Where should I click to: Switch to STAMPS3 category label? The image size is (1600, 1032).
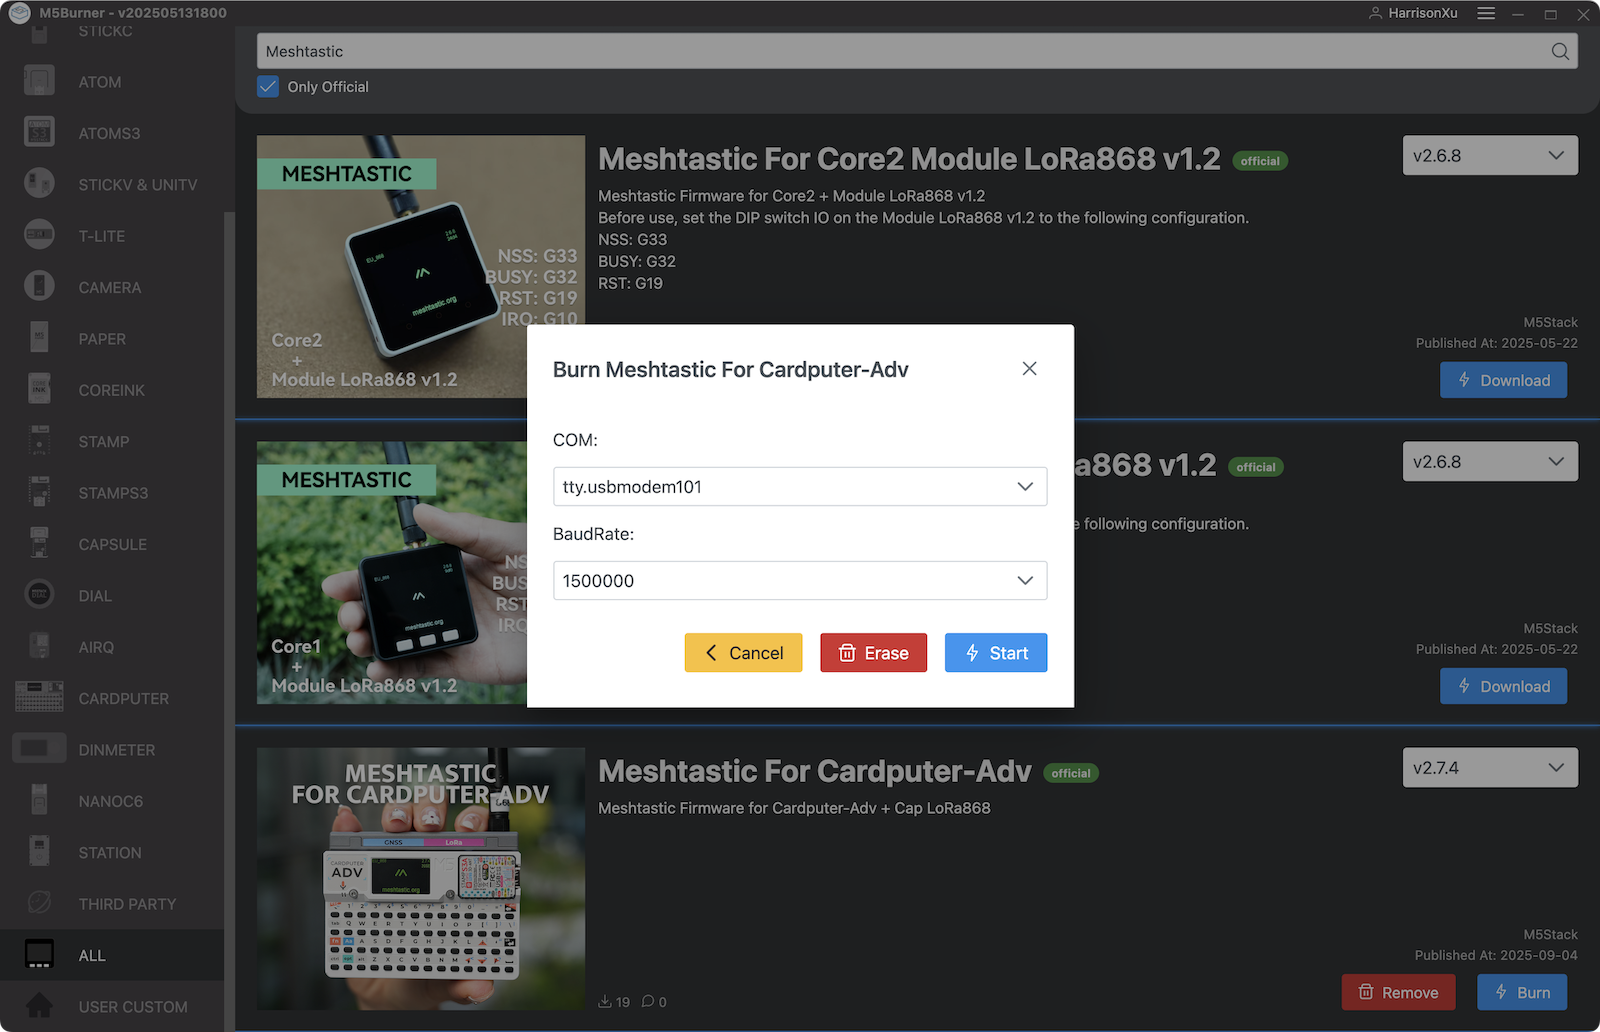[113, 493]
